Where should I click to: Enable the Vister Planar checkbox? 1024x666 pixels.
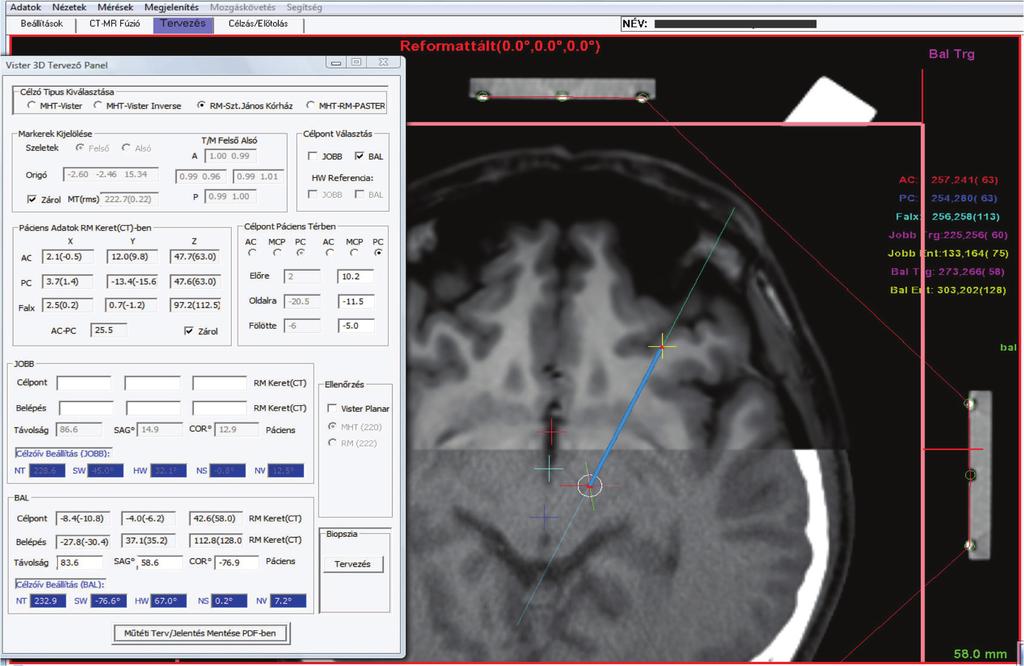[332, 408]
